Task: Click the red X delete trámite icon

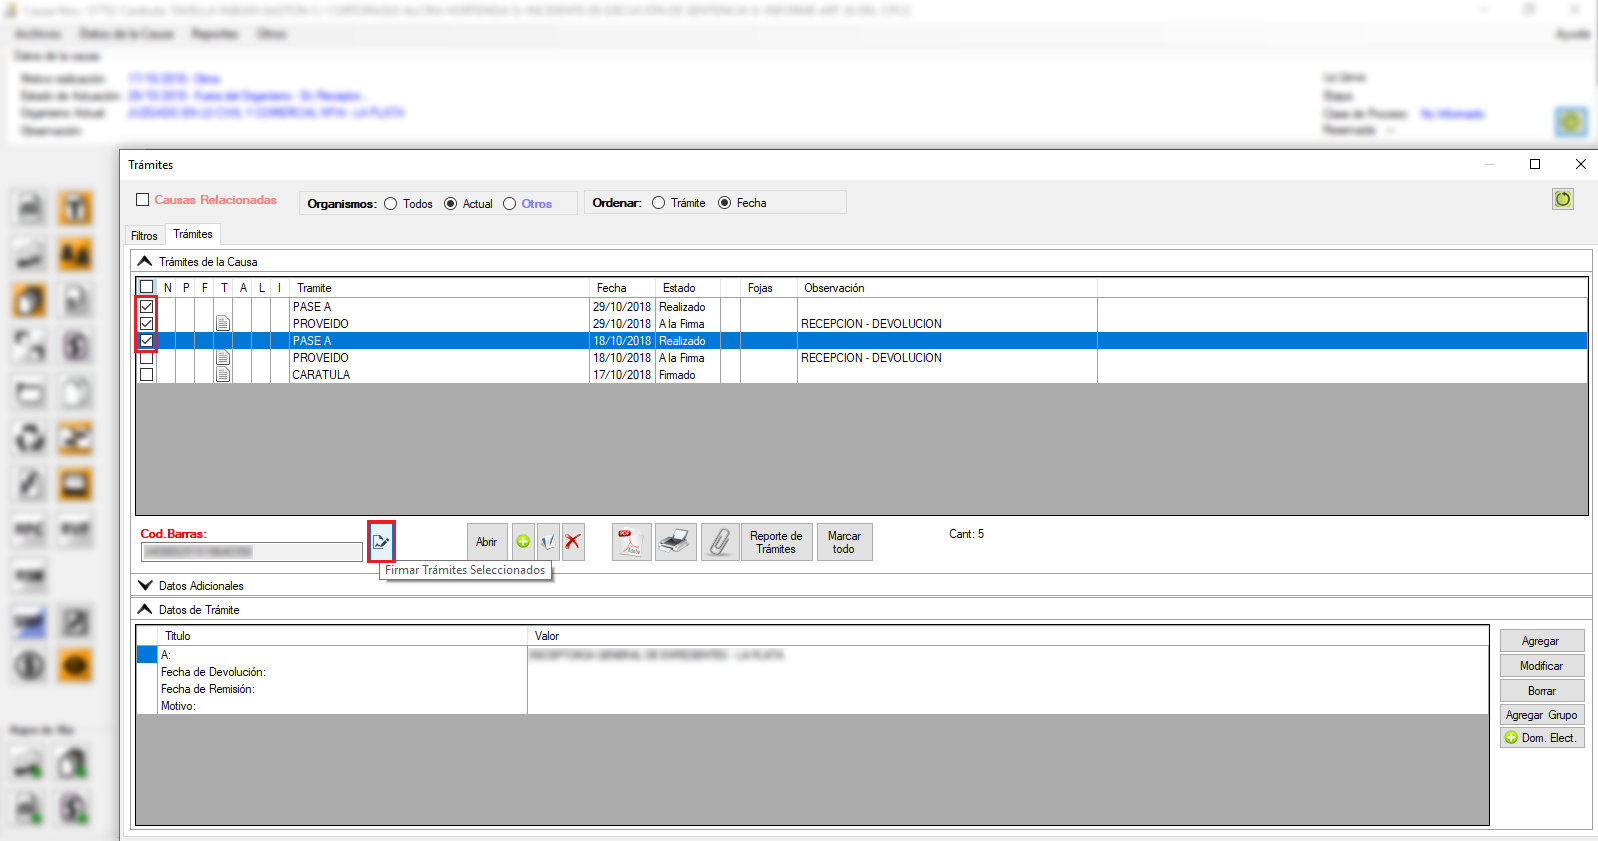Action: [573, 542]
